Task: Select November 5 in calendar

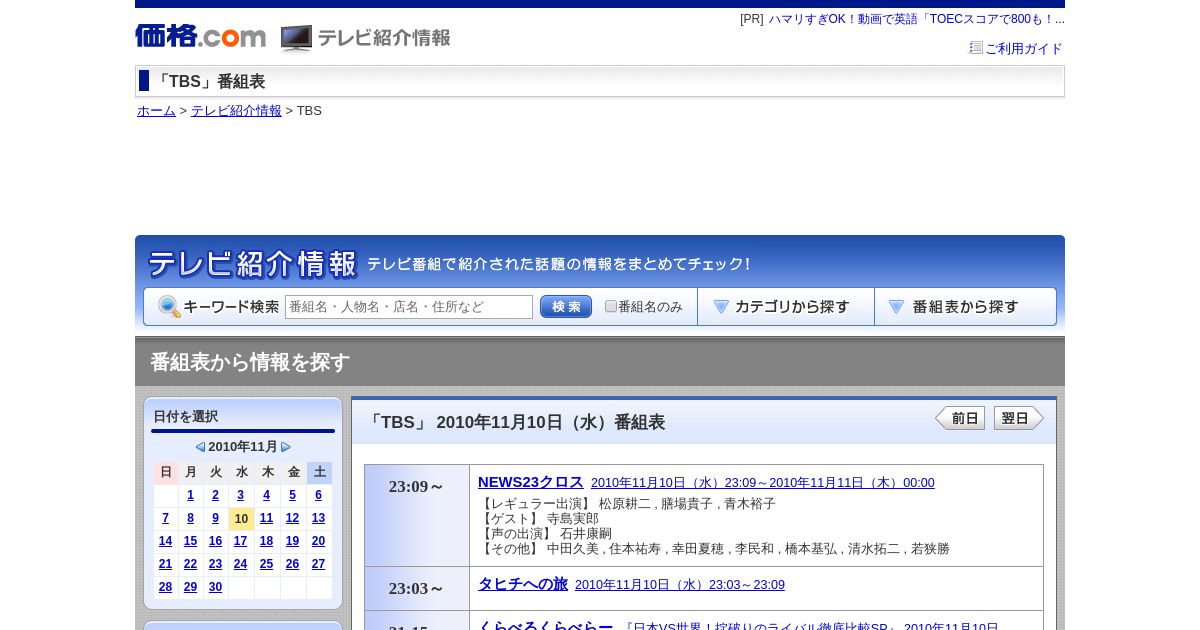Action: point(292,495)
